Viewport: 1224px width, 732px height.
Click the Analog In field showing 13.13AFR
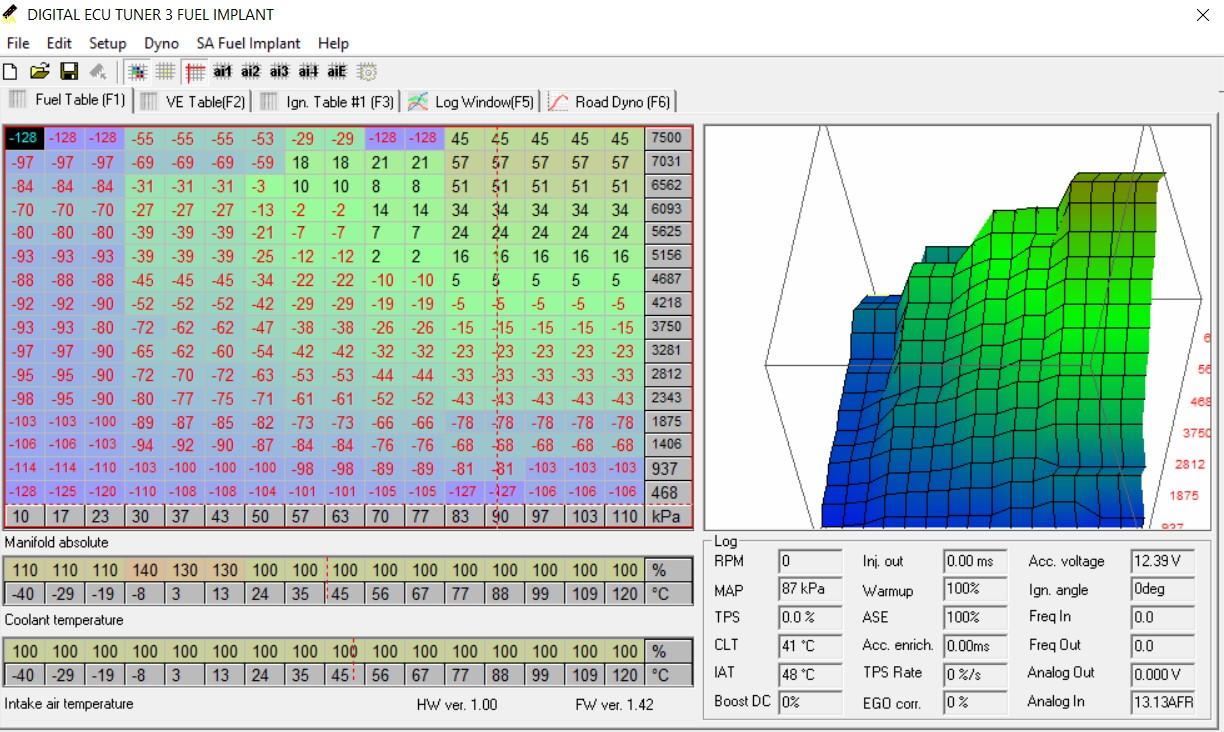tap(1163, 701)
